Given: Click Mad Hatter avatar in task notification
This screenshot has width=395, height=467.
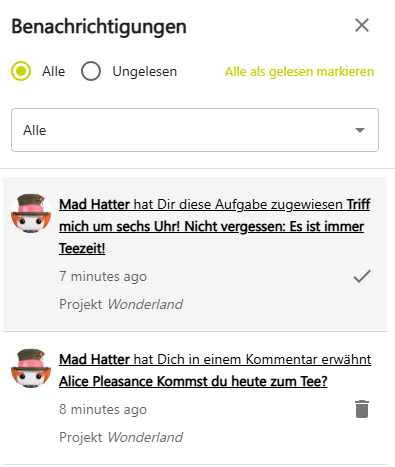Looking at the screenshot, I should point(31,213).
